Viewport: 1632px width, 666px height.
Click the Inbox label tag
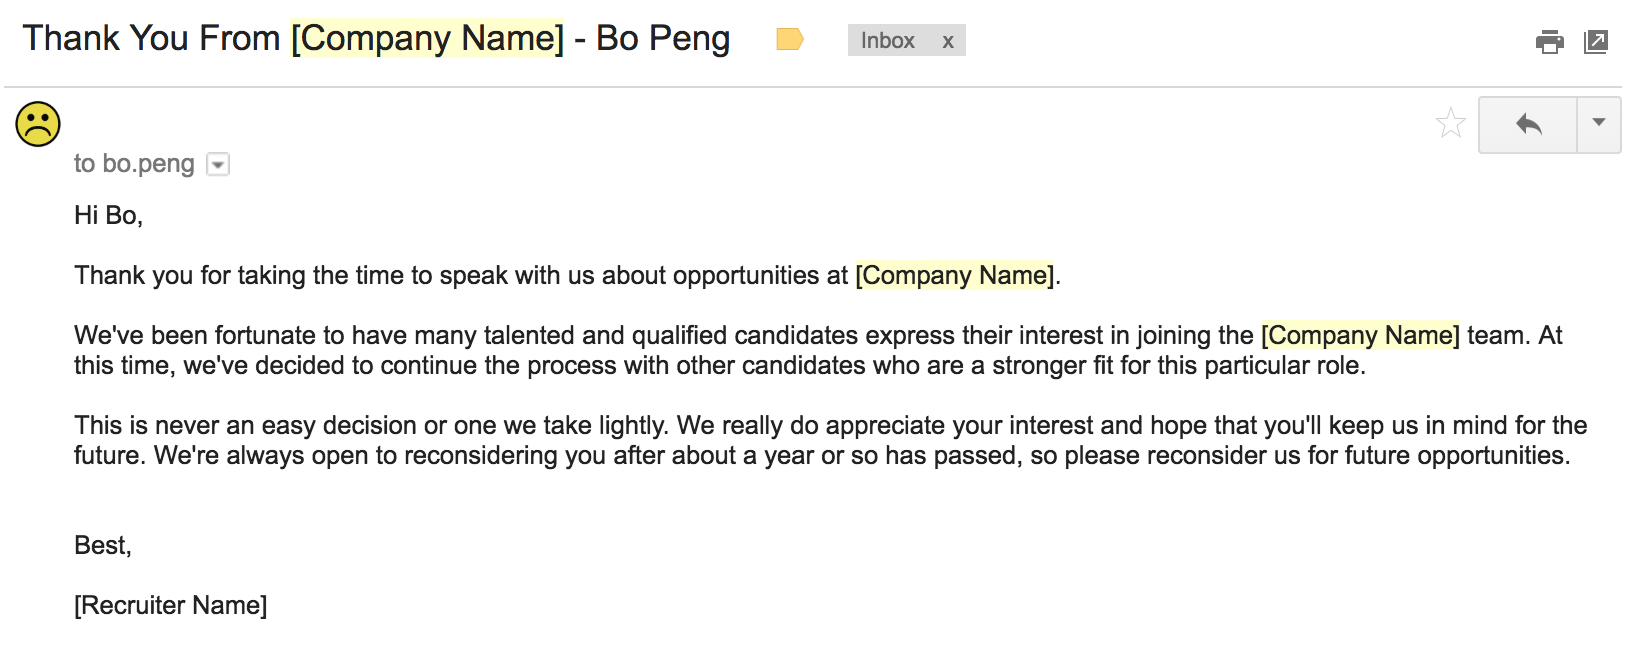click(888, 41)
